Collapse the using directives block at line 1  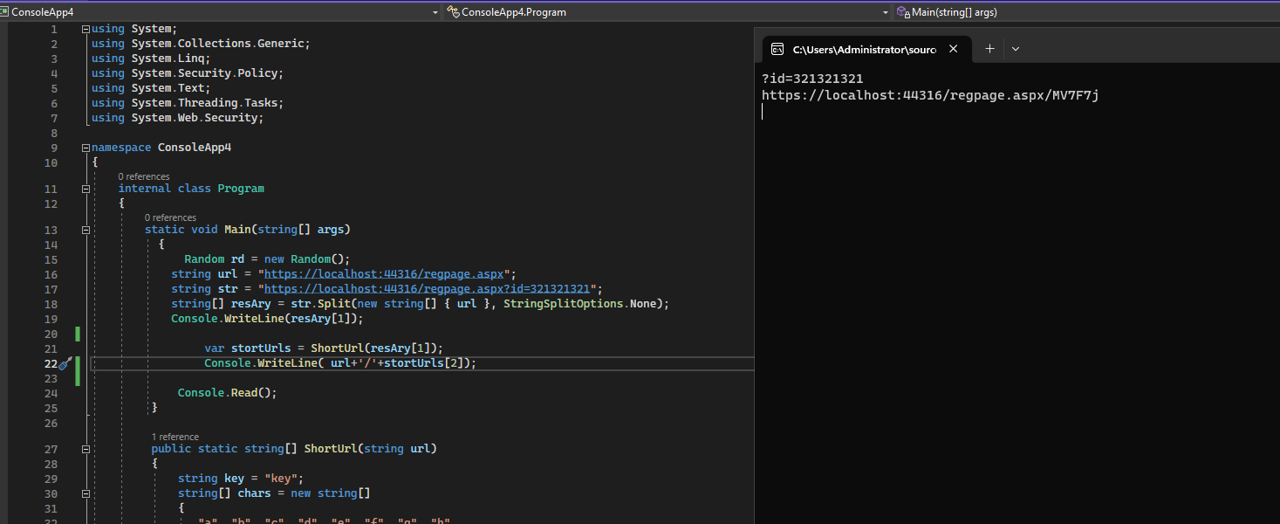86,29
